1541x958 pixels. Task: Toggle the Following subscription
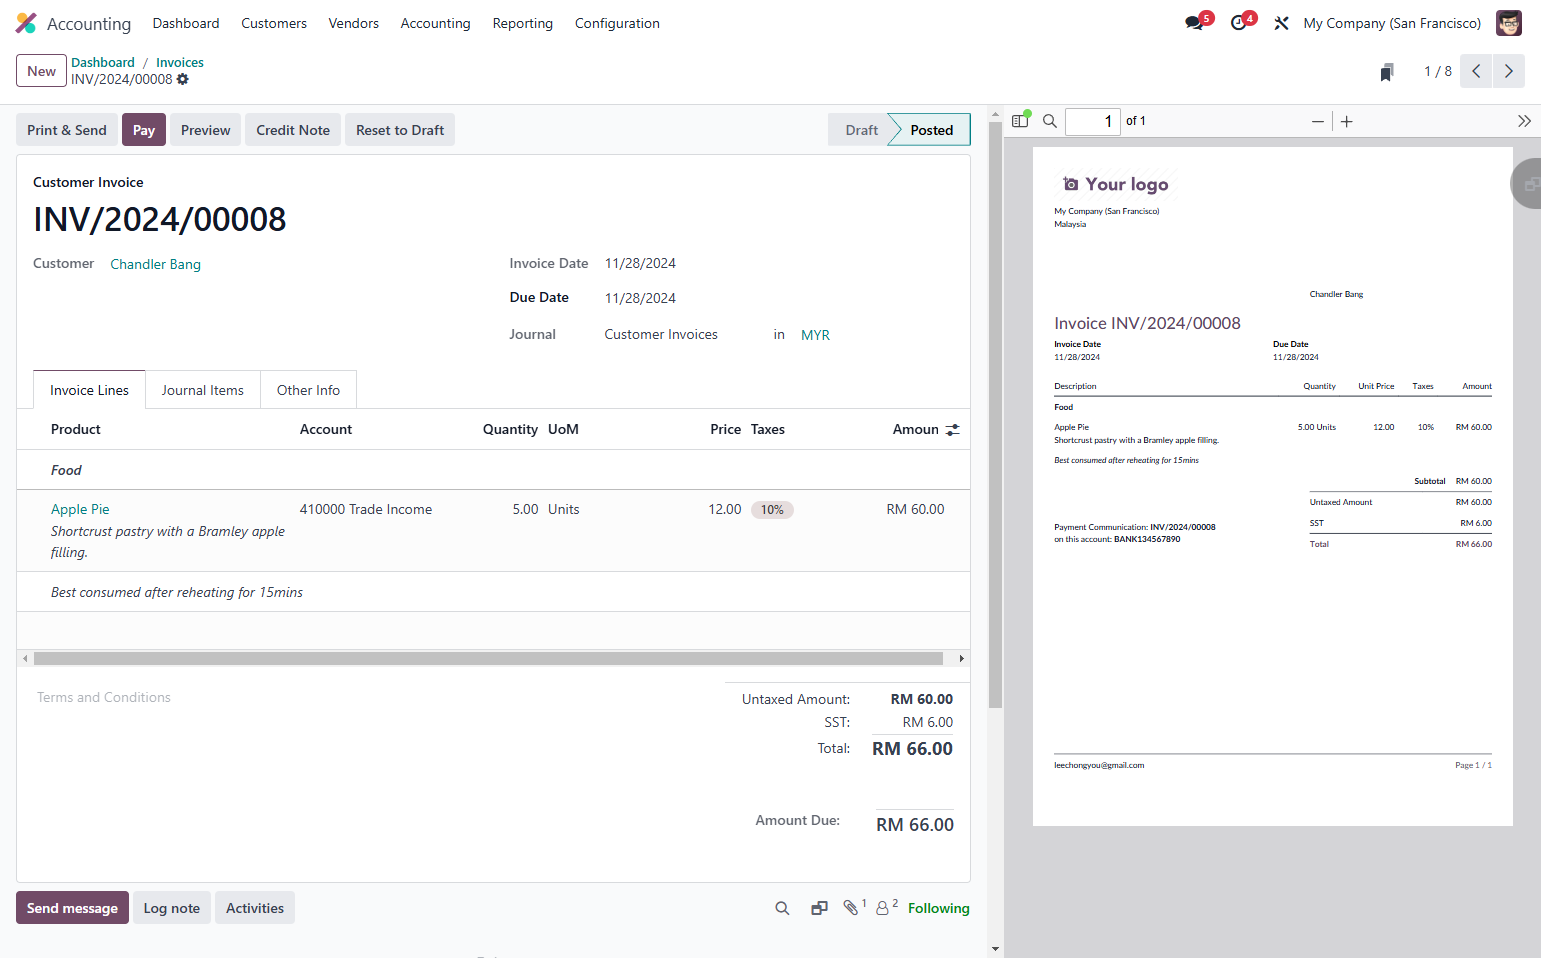click(938, 908)
